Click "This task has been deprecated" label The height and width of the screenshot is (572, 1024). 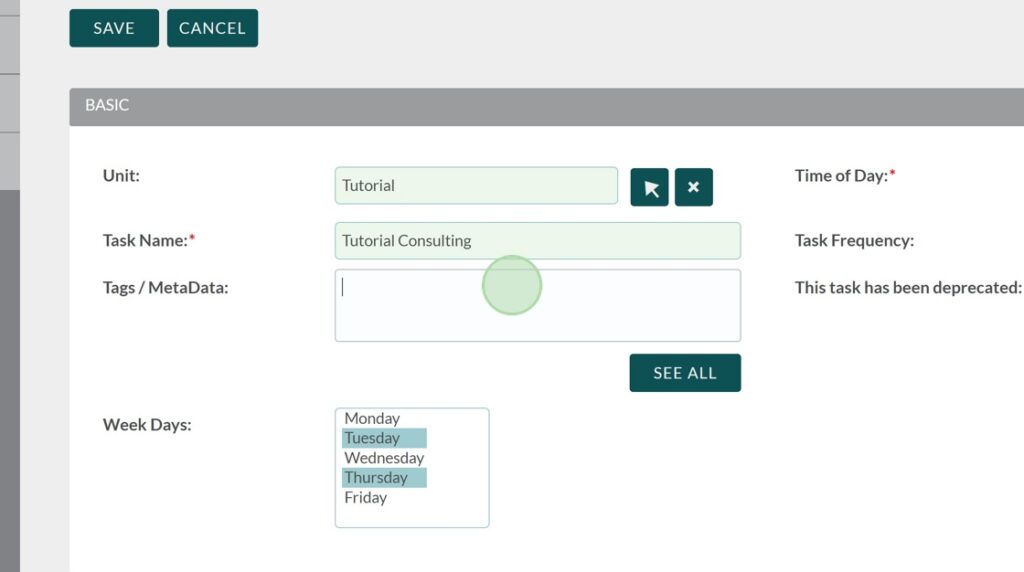pyautogui.click(x=907, y=288)
